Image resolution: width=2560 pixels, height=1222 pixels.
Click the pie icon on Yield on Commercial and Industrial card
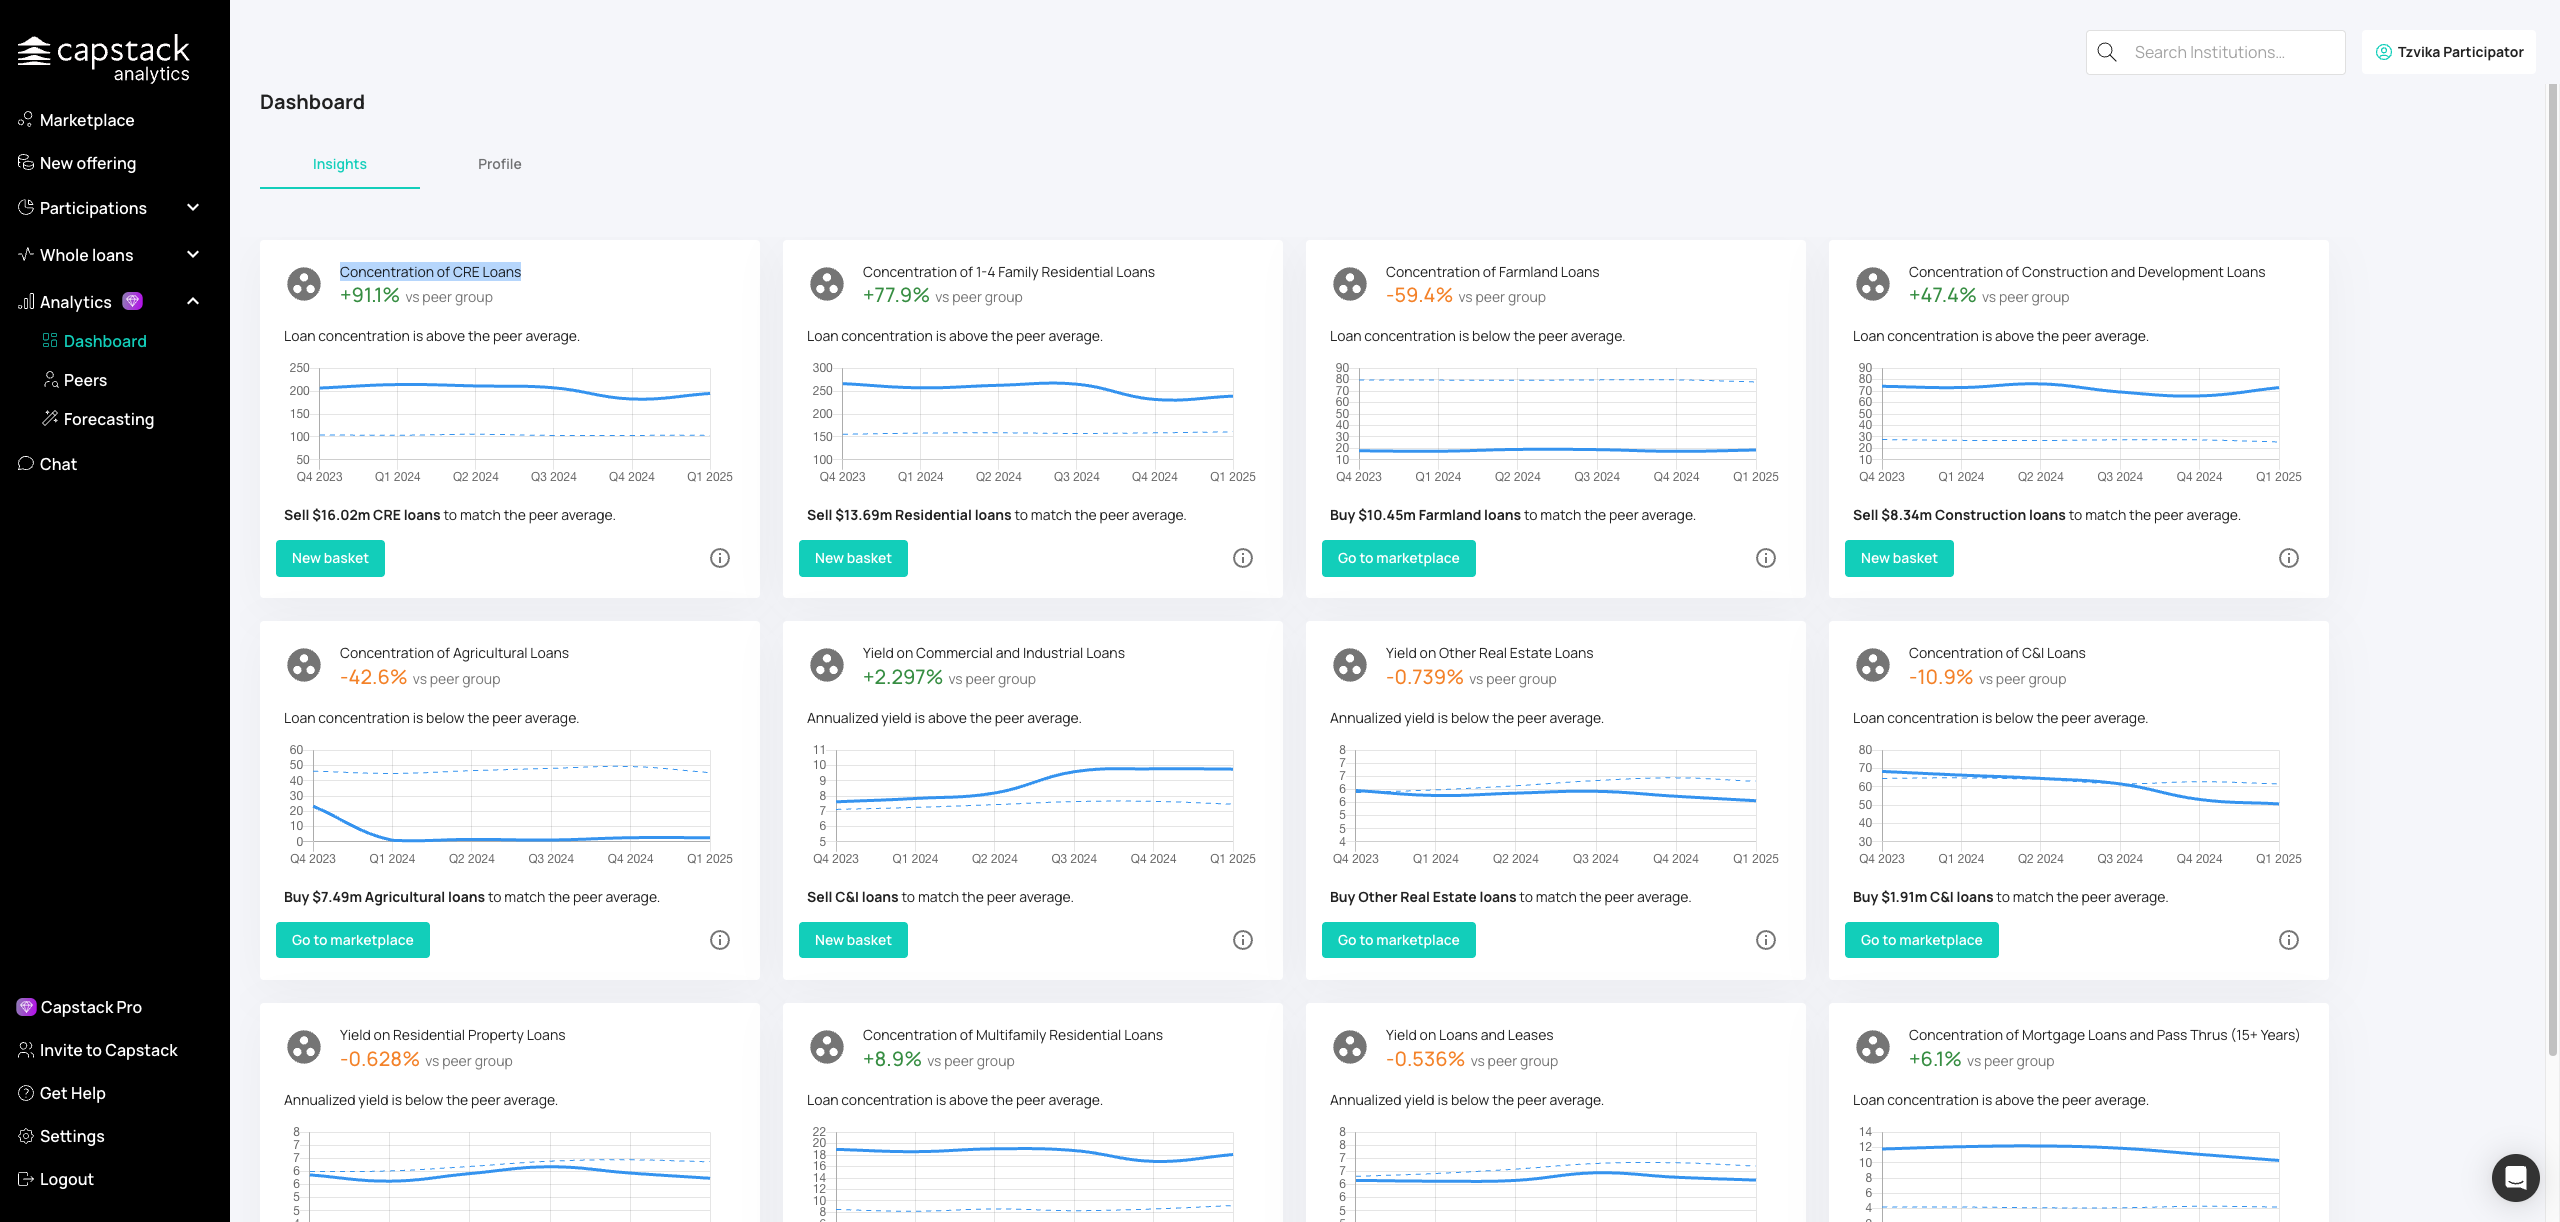pyautogui.click(x=827, y=665)
